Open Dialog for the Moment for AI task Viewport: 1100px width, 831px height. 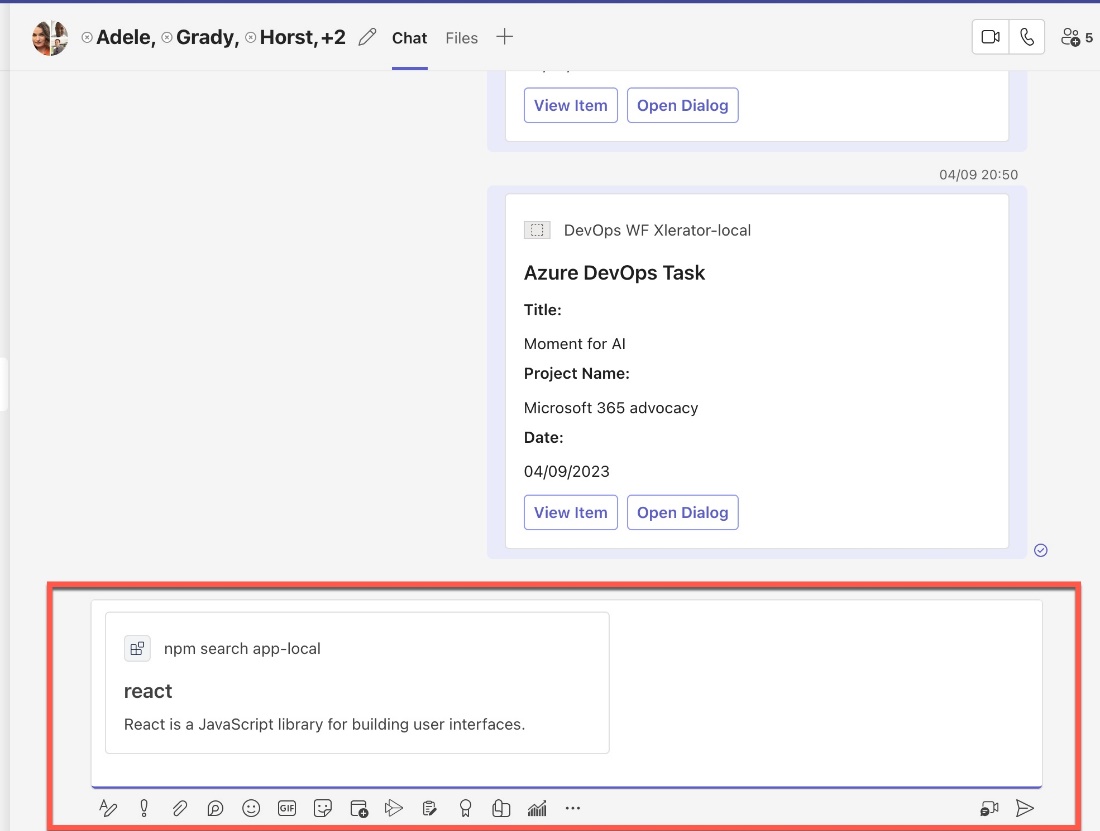(683, 512)
